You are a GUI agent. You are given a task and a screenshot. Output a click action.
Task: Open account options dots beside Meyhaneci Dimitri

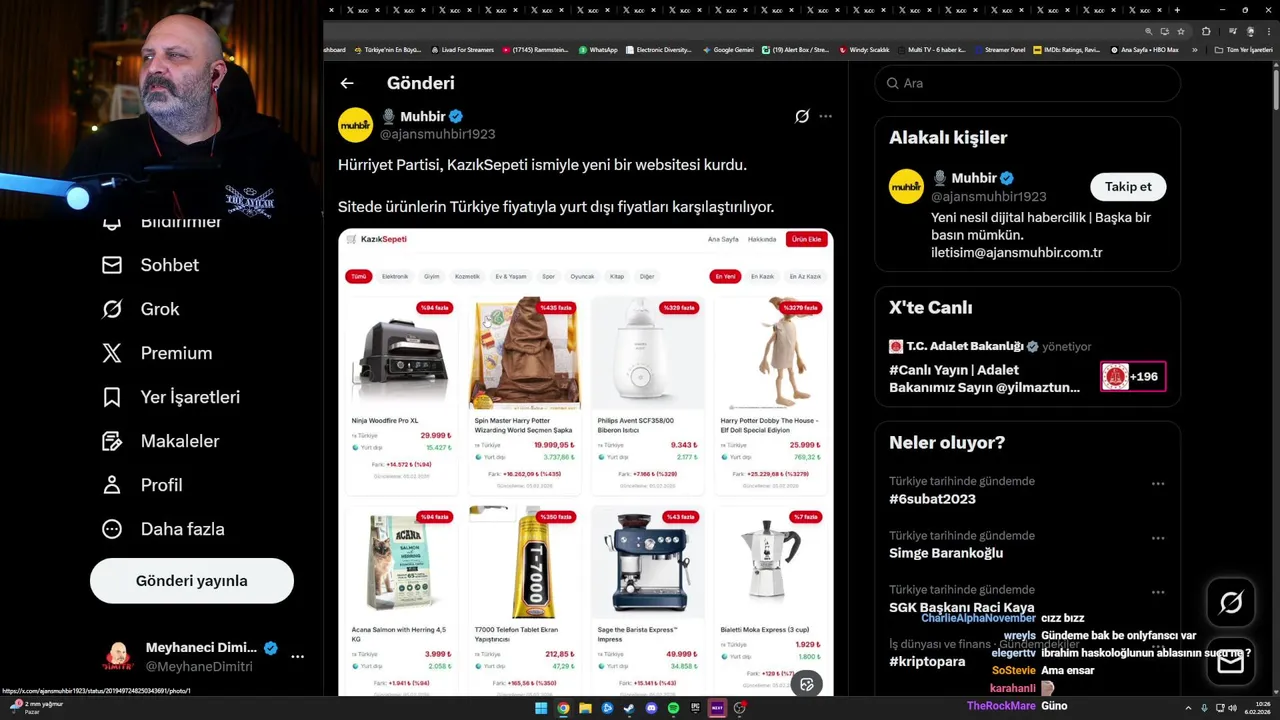point(297,657)
